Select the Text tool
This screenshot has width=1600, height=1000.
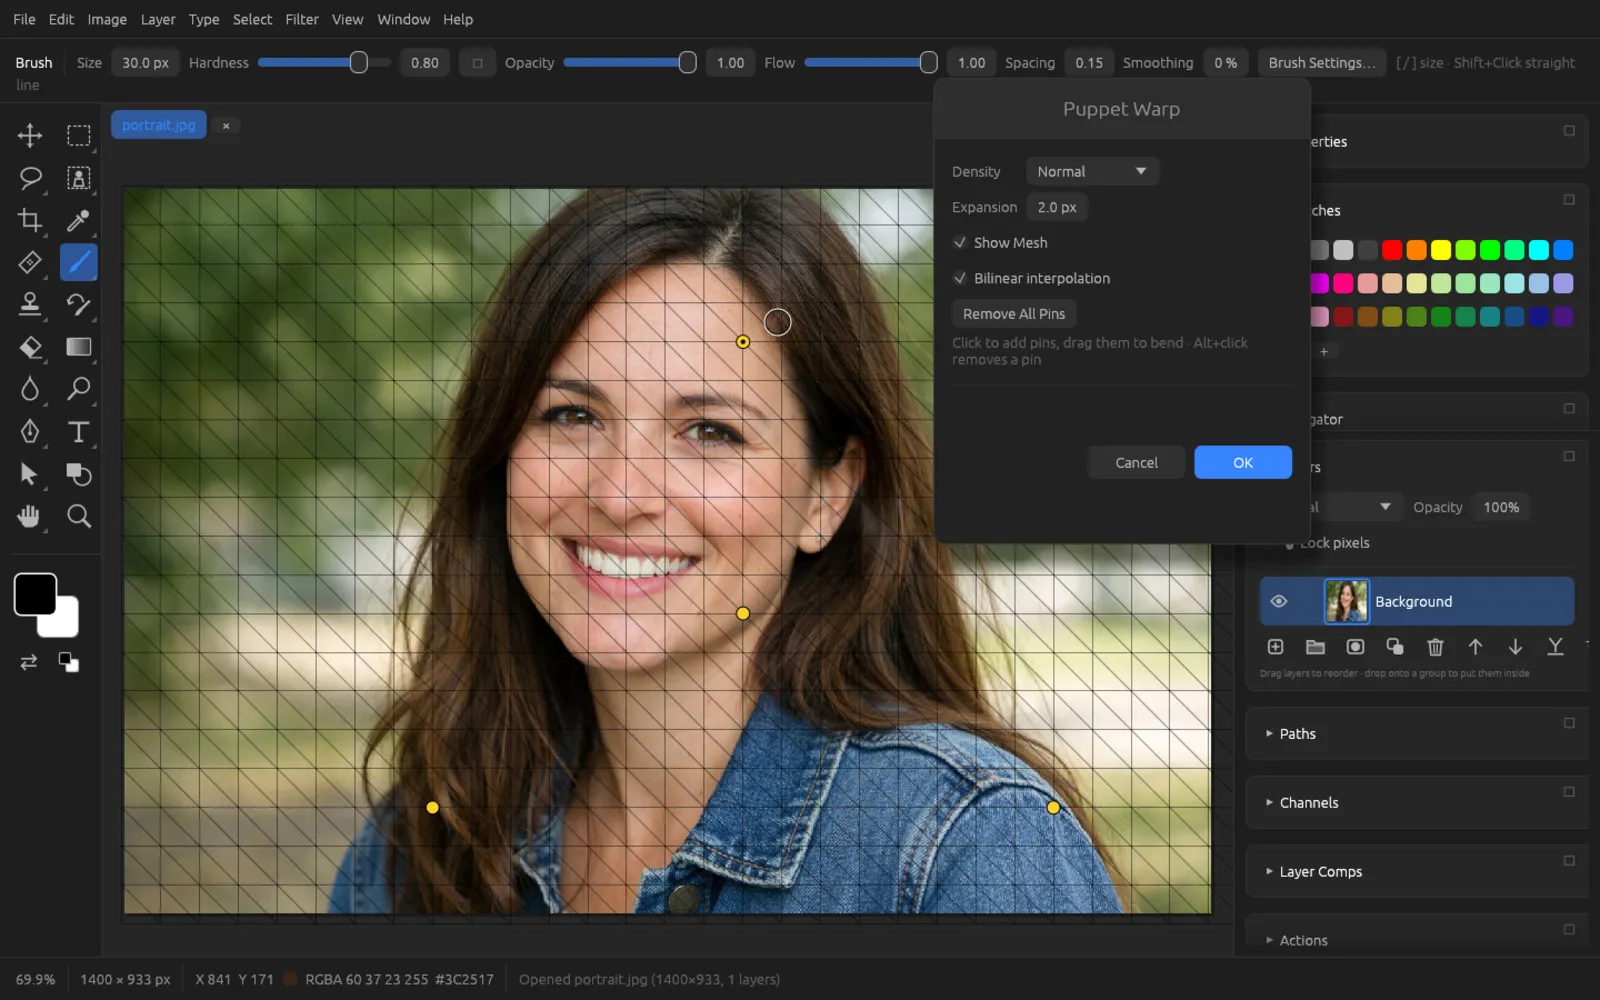point(78,432)
